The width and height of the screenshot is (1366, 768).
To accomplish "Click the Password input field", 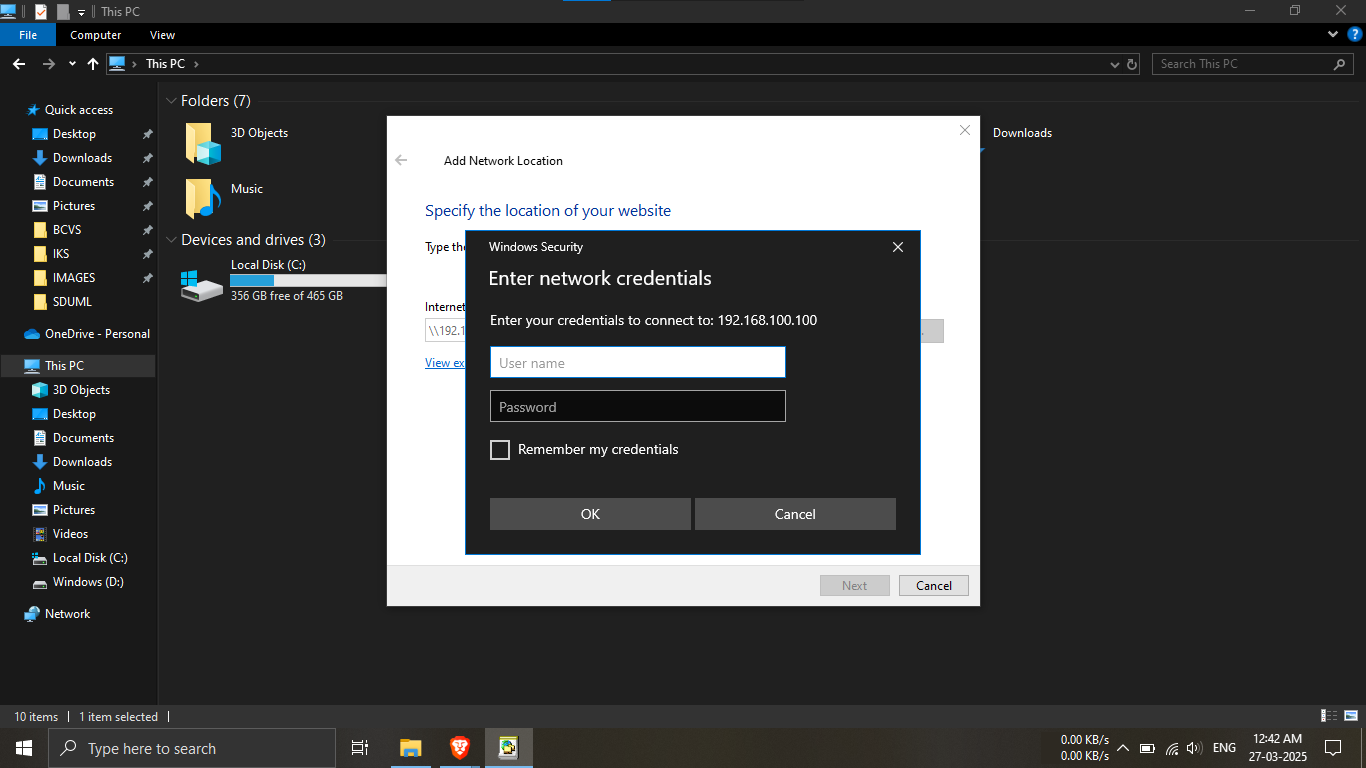I will (637, 407).
